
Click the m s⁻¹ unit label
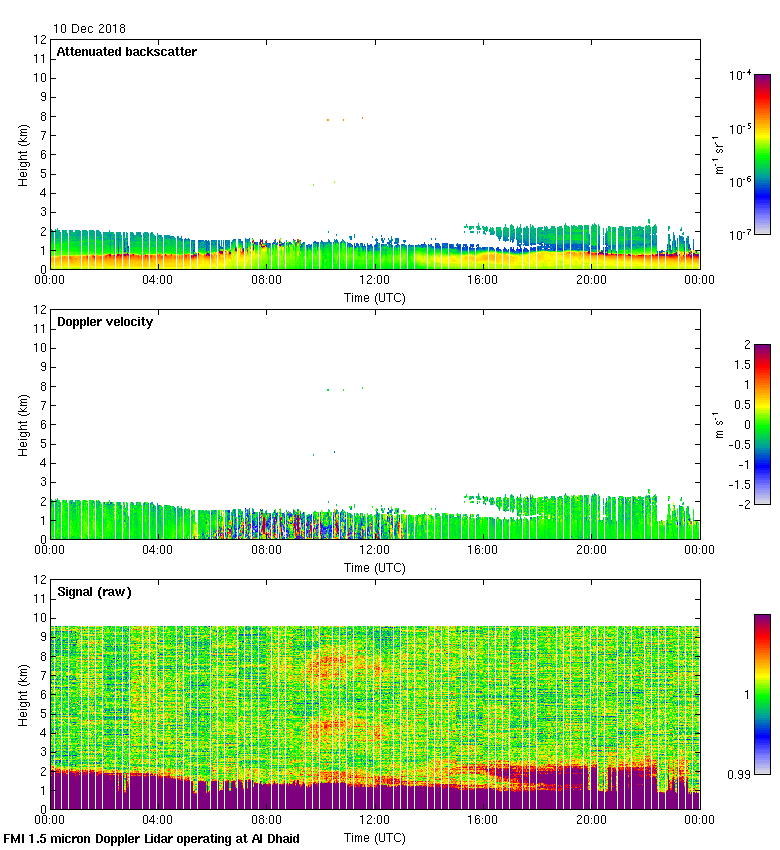coord(720,424)
